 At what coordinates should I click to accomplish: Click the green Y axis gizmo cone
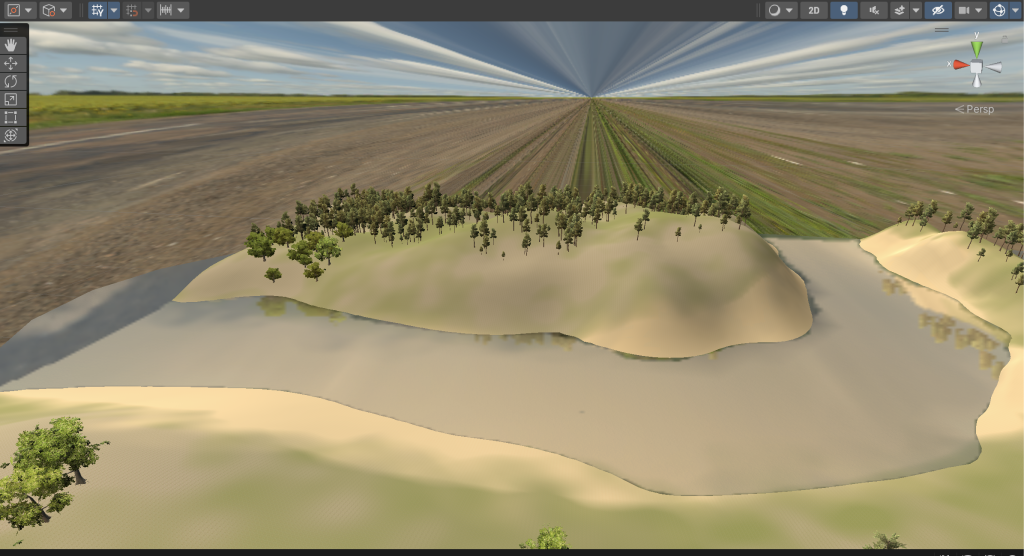(977, 47)
